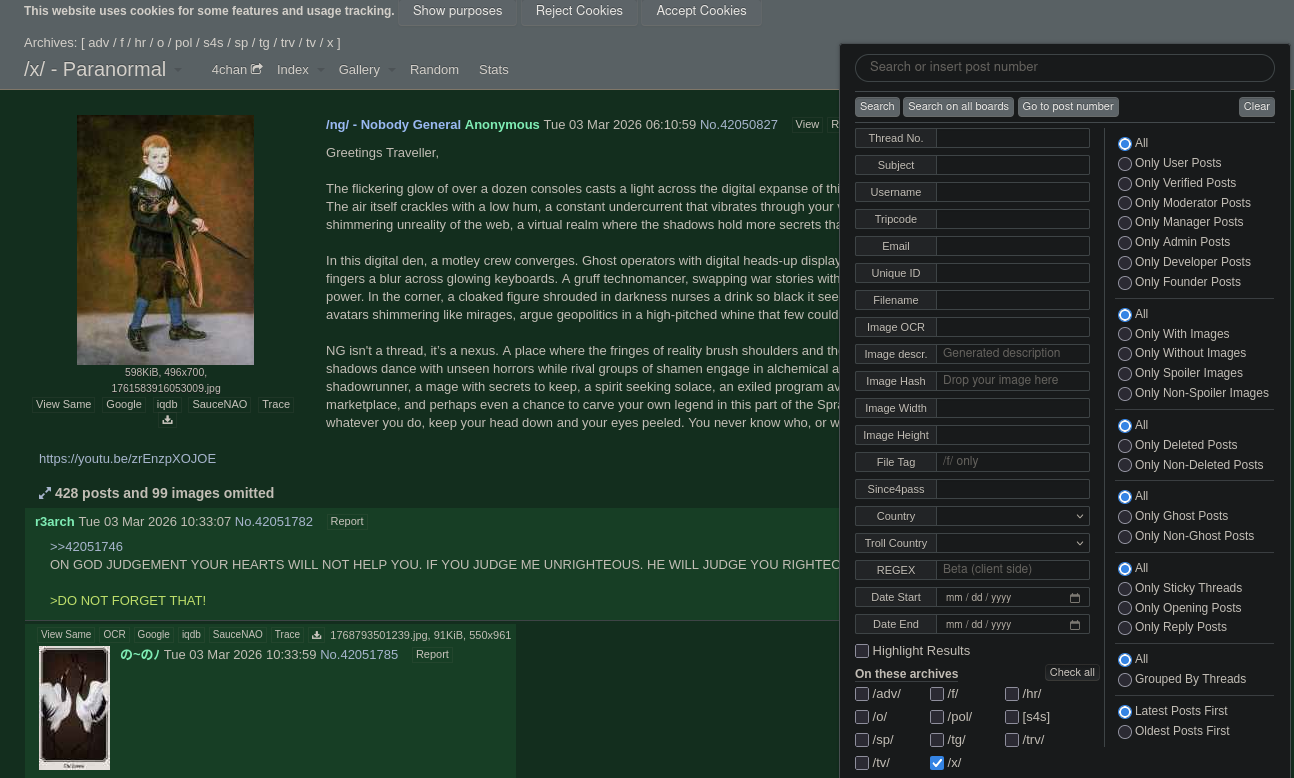Open the Gallery menu
The height and width of the screenshot is (778, 1294).
pyautogui.click(x=359, y=70)
